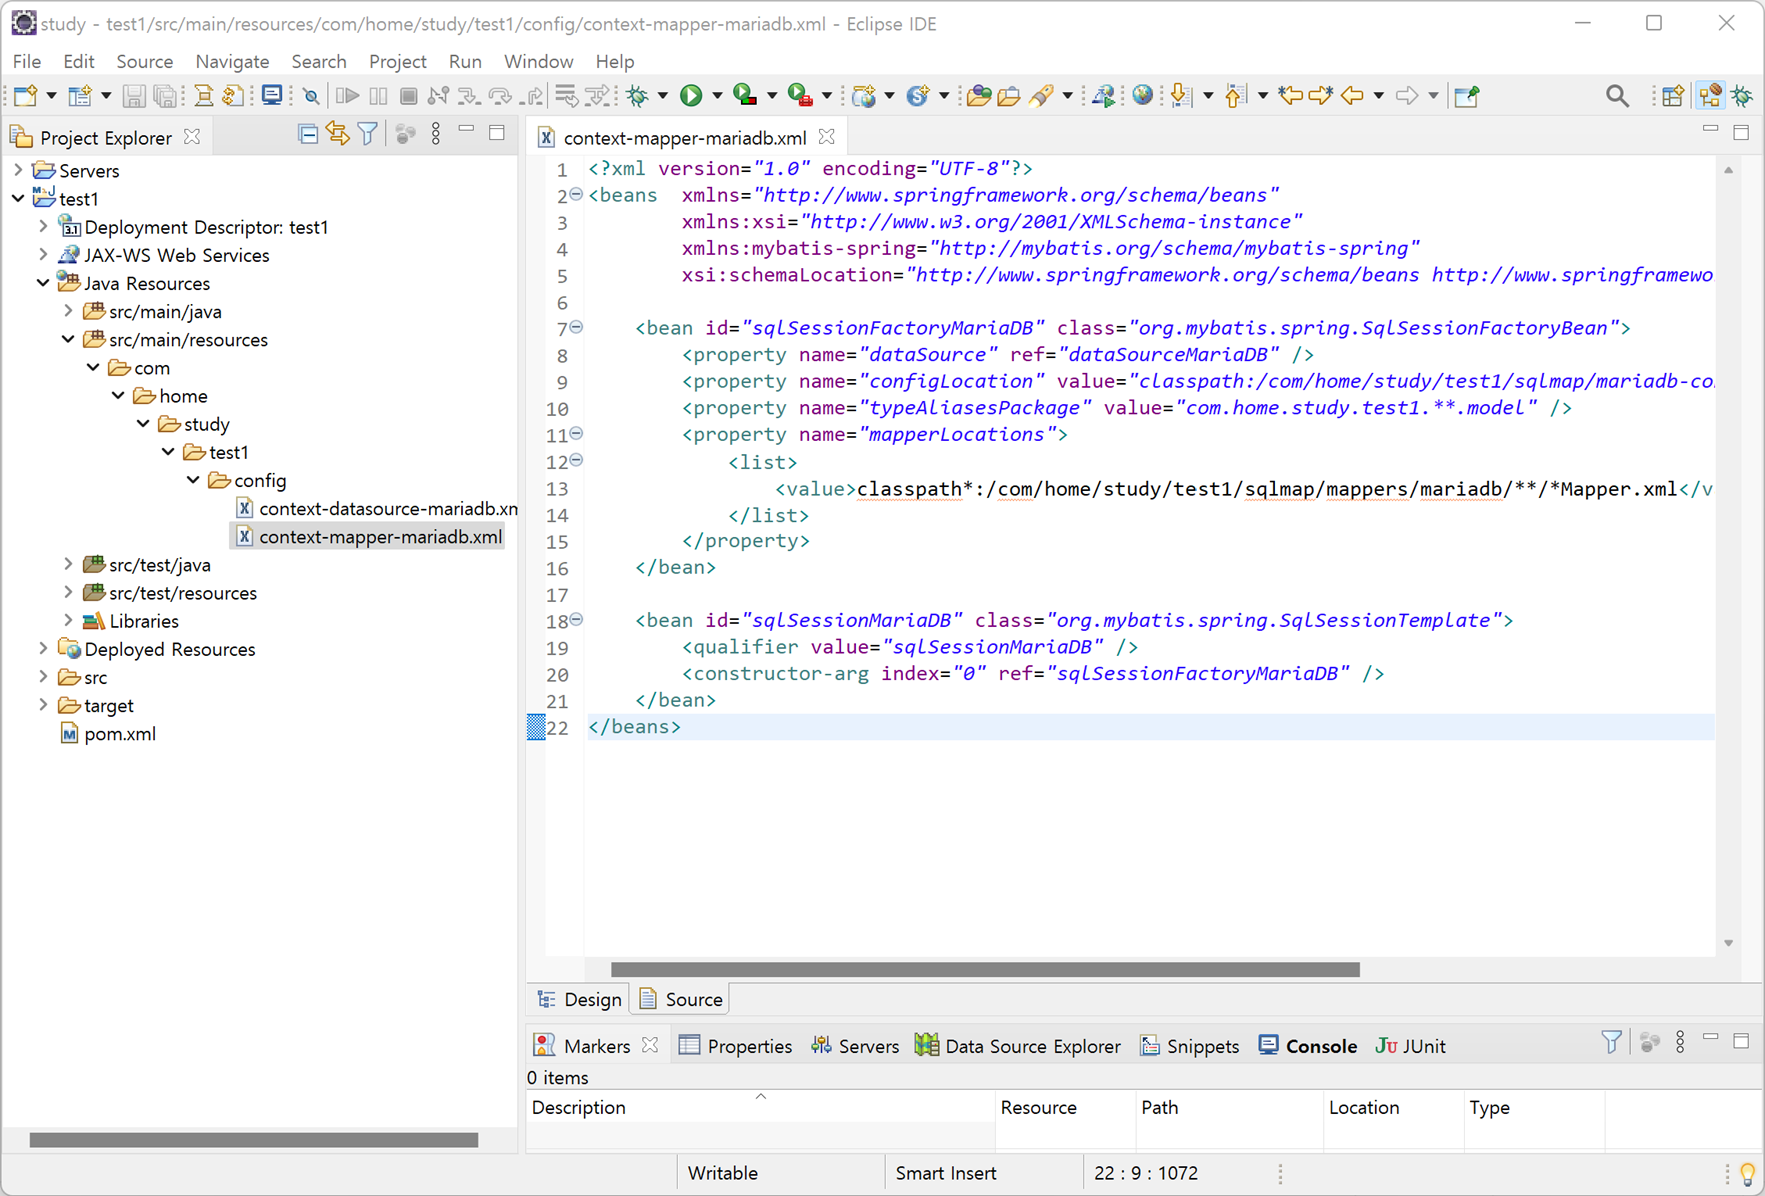Click the Debug bug icon
The image size is (1765, 1196).
[x=637, y=95]
